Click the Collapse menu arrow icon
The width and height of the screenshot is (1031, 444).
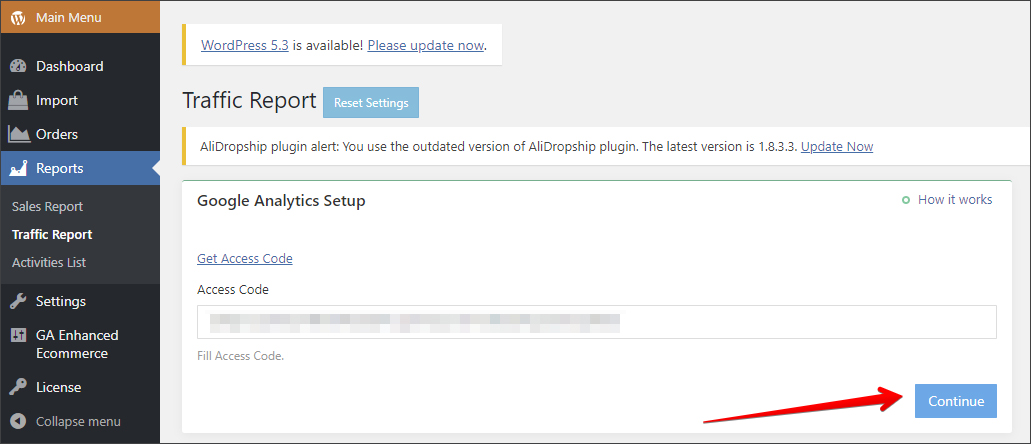[x=18, y=422]
